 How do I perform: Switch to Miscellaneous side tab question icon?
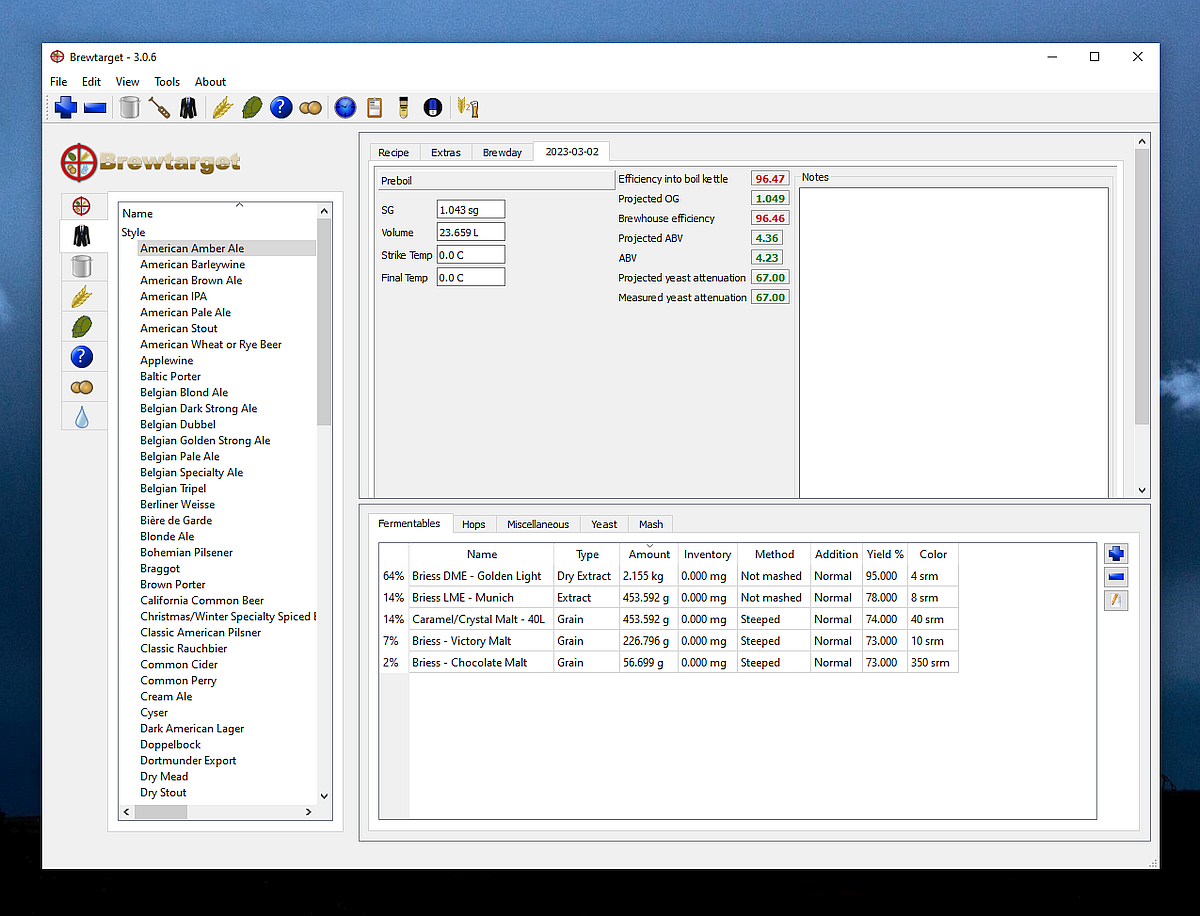[82, 356]
